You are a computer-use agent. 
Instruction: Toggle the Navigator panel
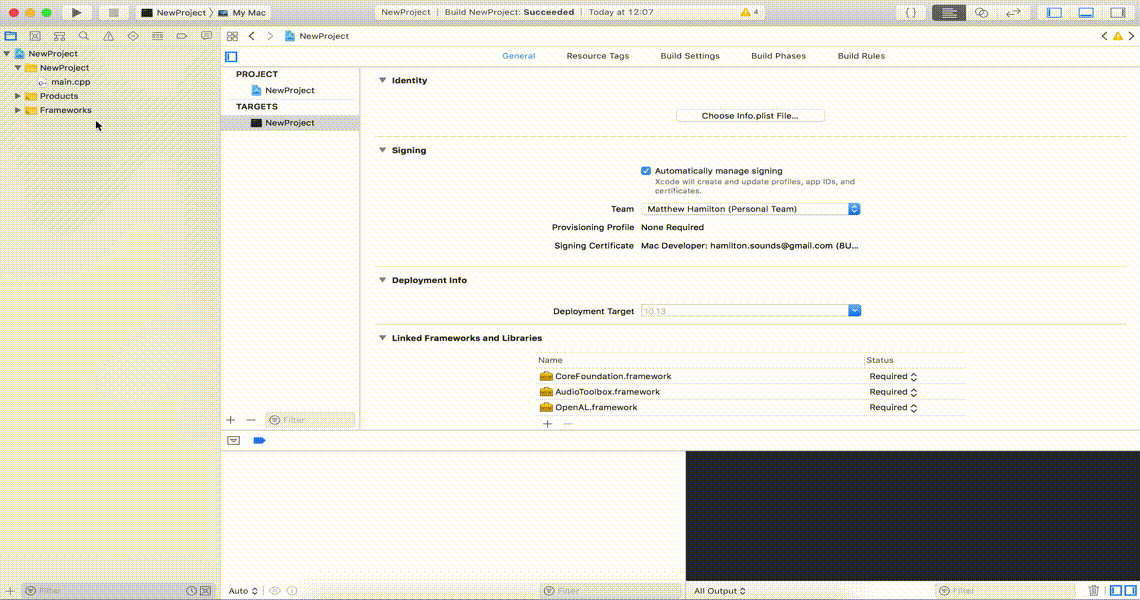pos(1054,12)
